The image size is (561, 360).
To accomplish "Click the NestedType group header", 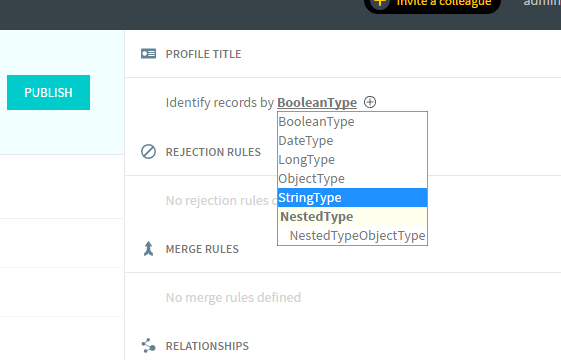I will (352, 217).
